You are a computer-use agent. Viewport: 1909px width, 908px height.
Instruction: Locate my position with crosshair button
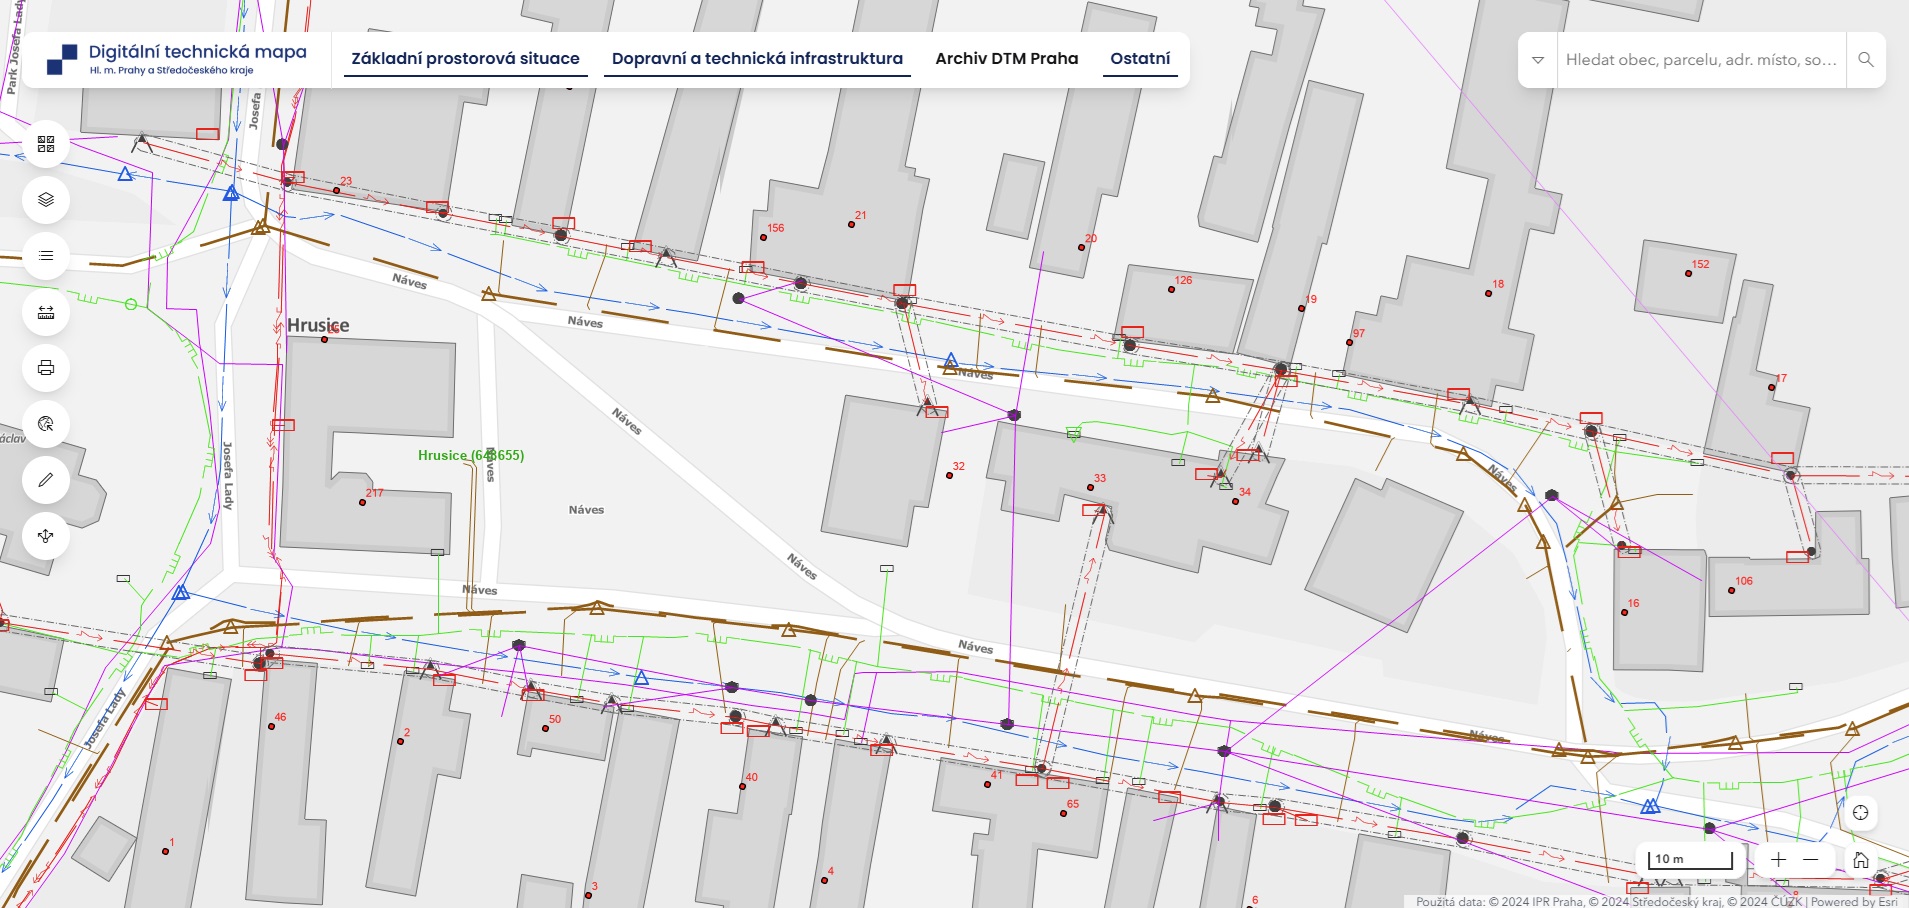click(1860, 813)
